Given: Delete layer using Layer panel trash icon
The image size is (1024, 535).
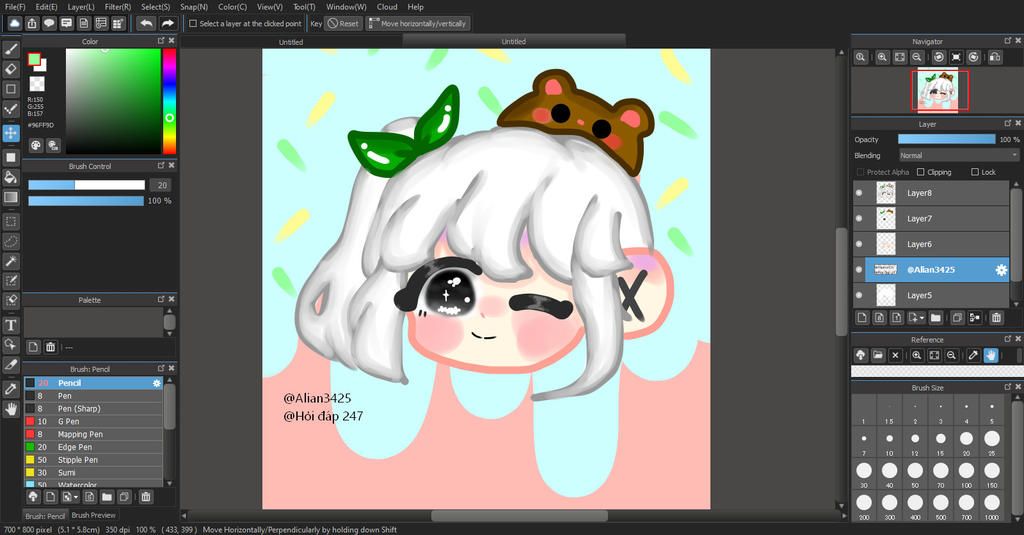Looking at the screenshot, I should pyautogui.click(x=996, y=318).
